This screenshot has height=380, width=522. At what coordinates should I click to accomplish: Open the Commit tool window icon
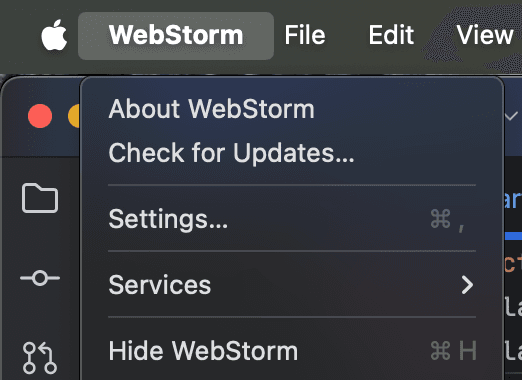[40, 278]
